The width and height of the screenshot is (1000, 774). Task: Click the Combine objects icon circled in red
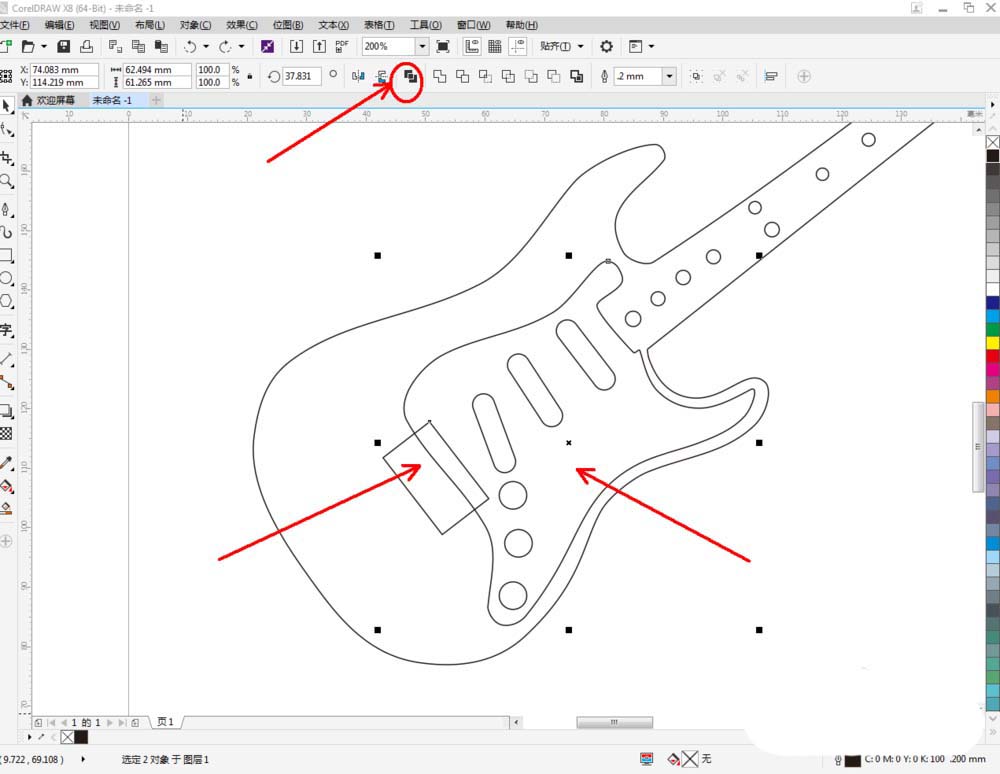coord(411,77)
